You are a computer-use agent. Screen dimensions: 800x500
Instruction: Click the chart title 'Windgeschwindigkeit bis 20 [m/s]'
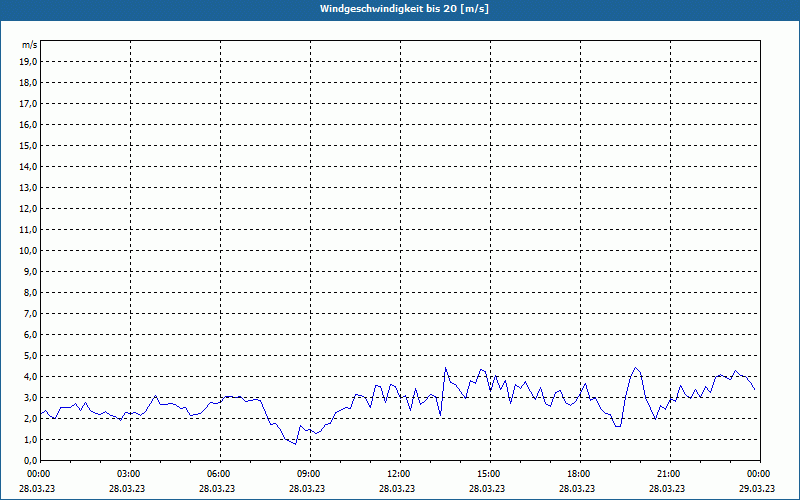pos(404,9)
